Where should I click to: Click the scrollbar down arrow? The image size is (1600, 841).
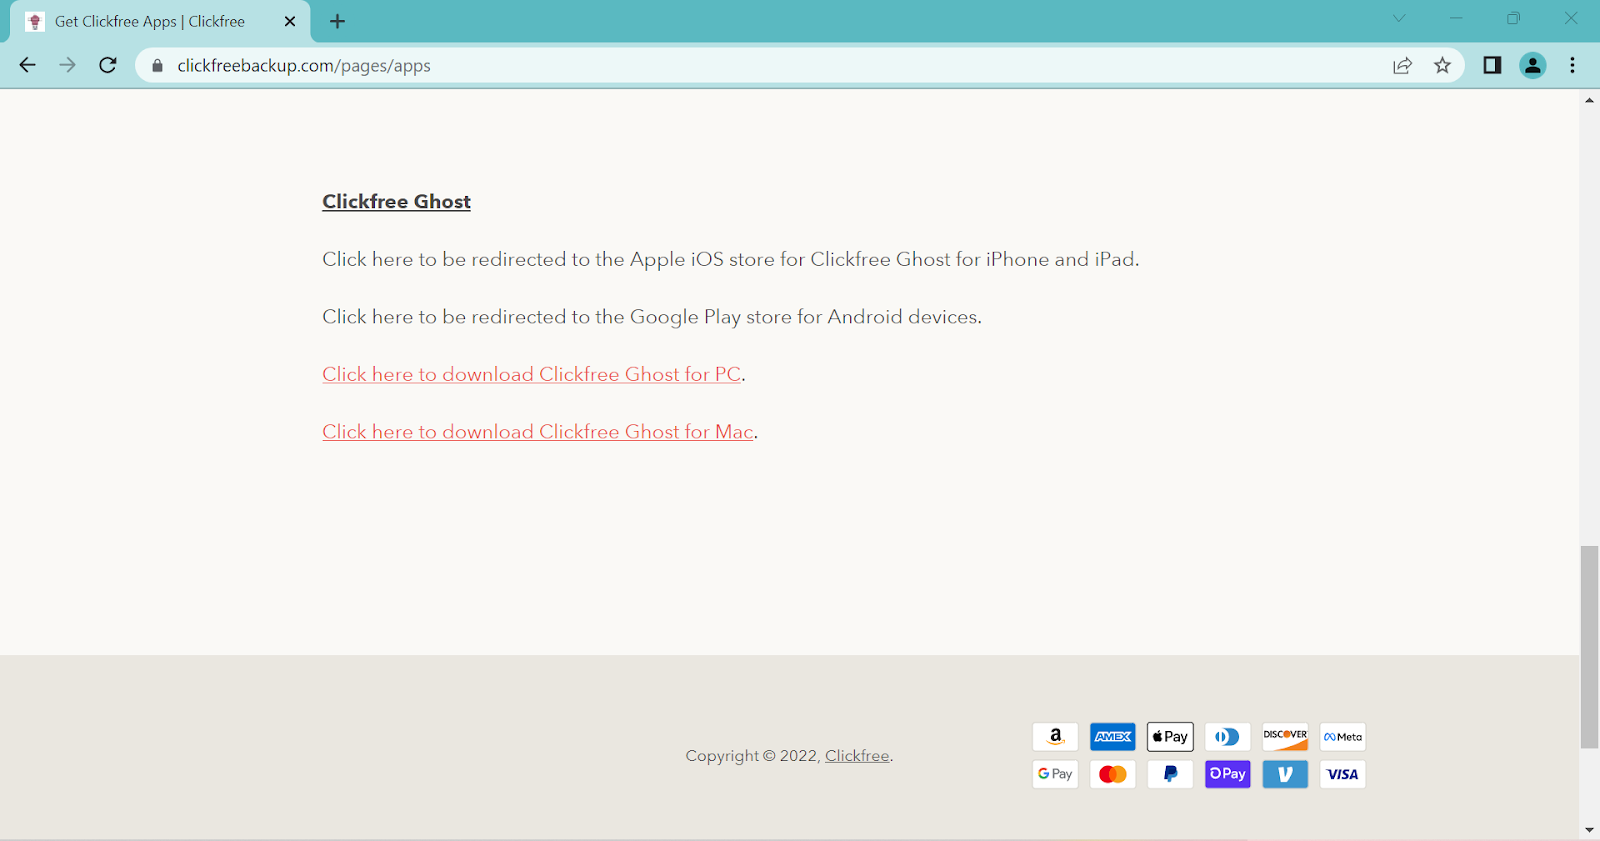pyautogui.click(x=1589, y=830)
